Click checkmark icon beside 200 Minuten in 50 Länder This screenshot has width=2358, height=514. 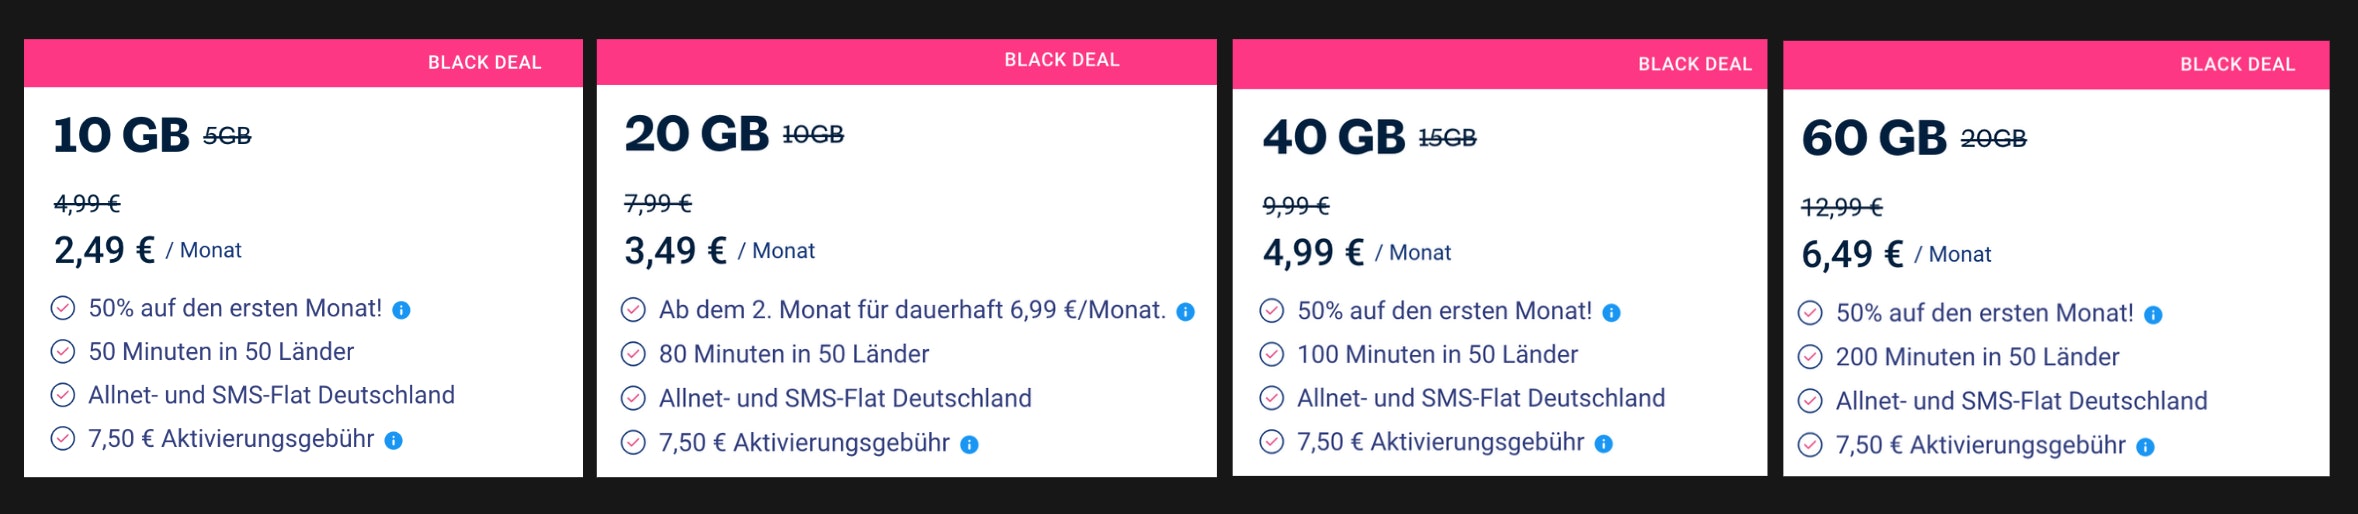coord(1810,357)
